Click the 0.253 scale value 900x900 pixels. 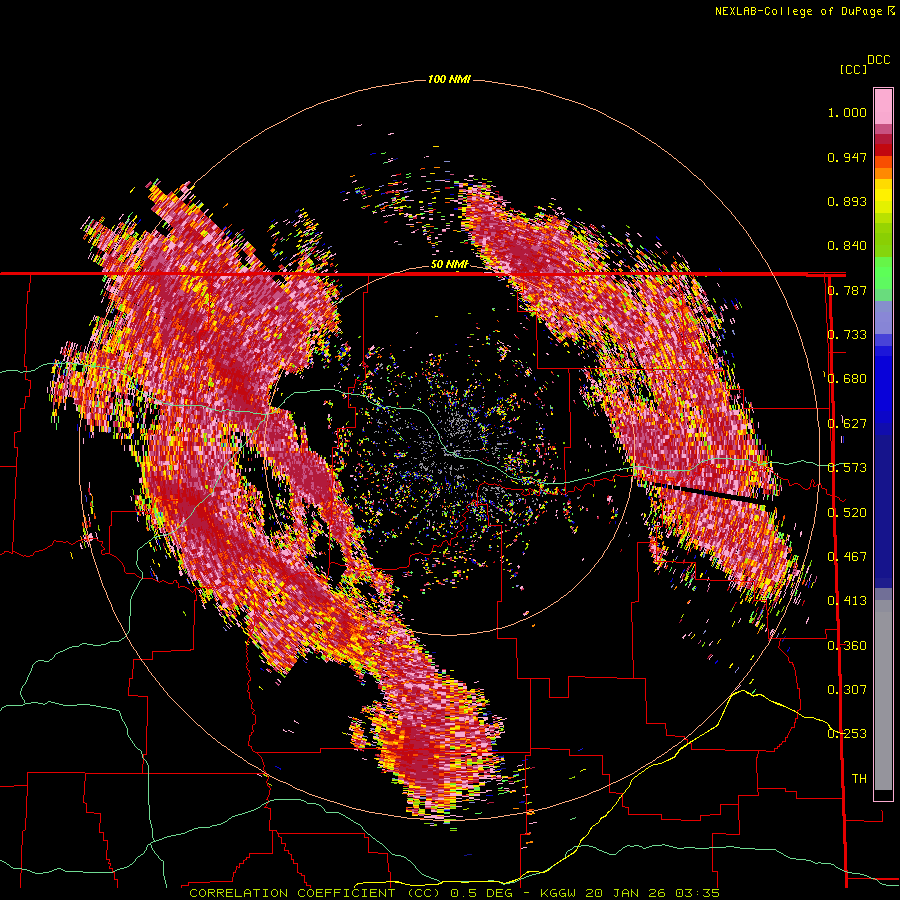pos(847,734)
